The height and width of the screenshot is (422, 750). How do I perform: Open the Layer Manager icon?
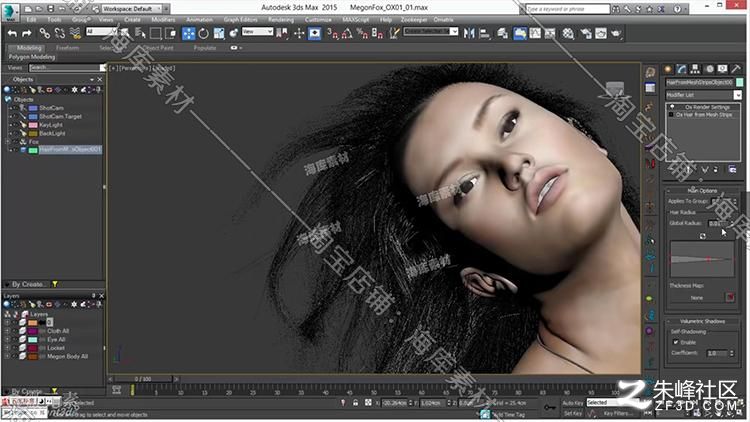click(x=502, y=33)
